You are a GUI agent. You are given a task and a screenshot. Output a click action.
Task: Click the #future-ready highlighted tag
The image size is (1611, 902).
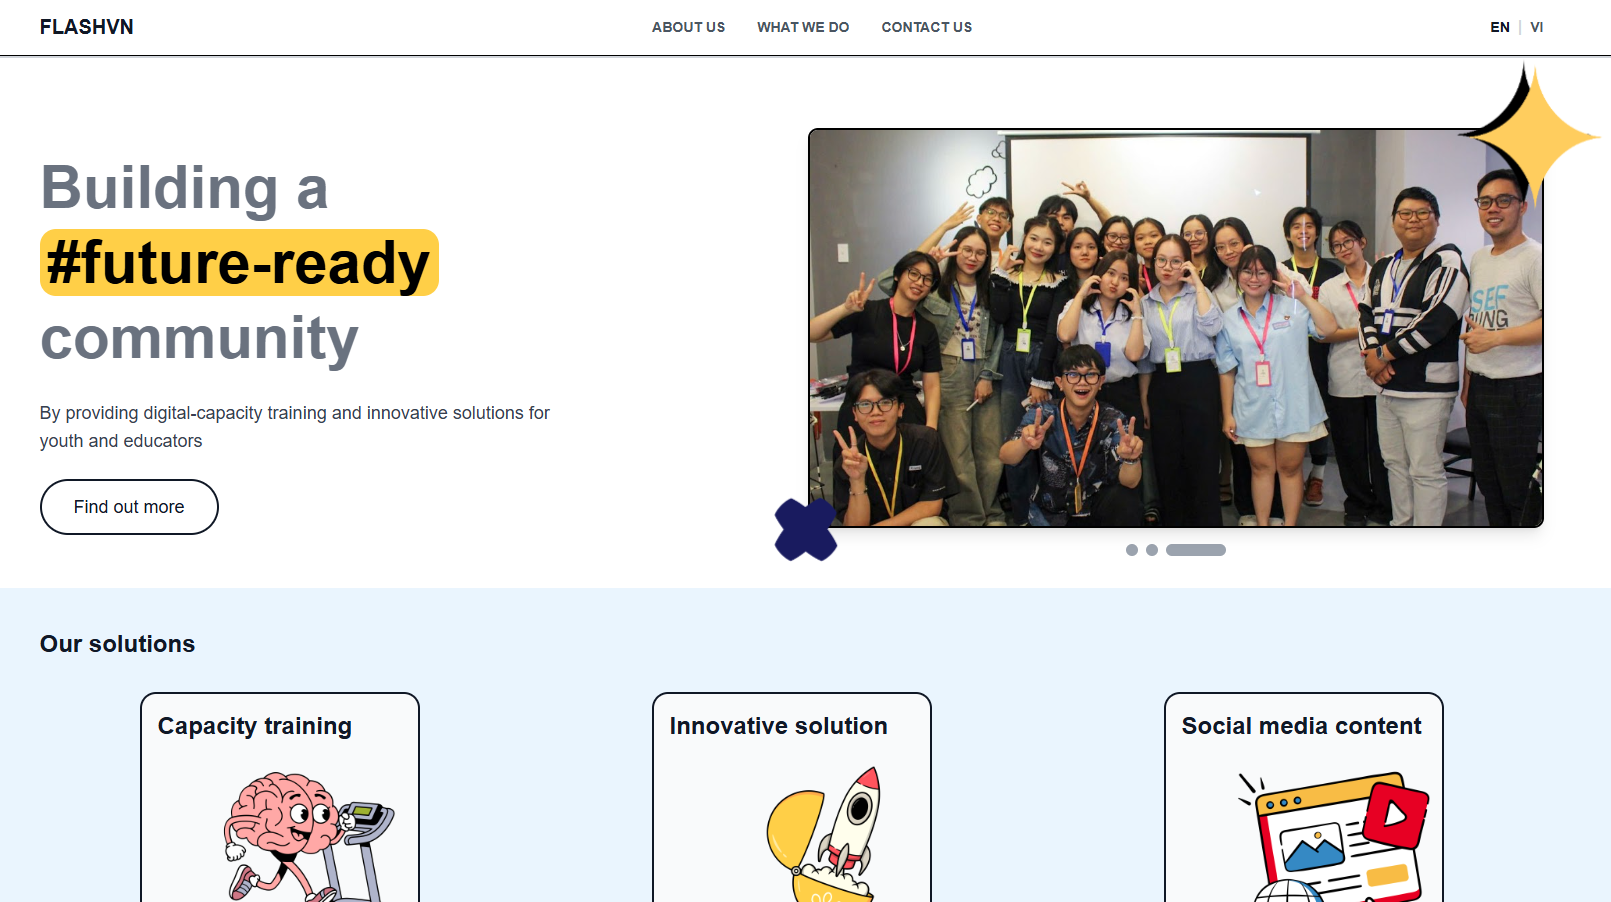(239, 263)
